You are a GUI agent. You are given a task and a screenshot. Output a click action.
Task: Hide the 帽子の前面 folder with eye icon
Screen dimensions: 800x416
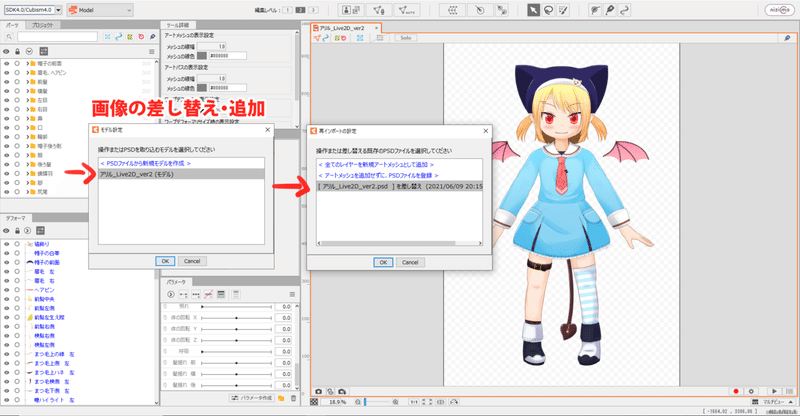click(7, 64)
